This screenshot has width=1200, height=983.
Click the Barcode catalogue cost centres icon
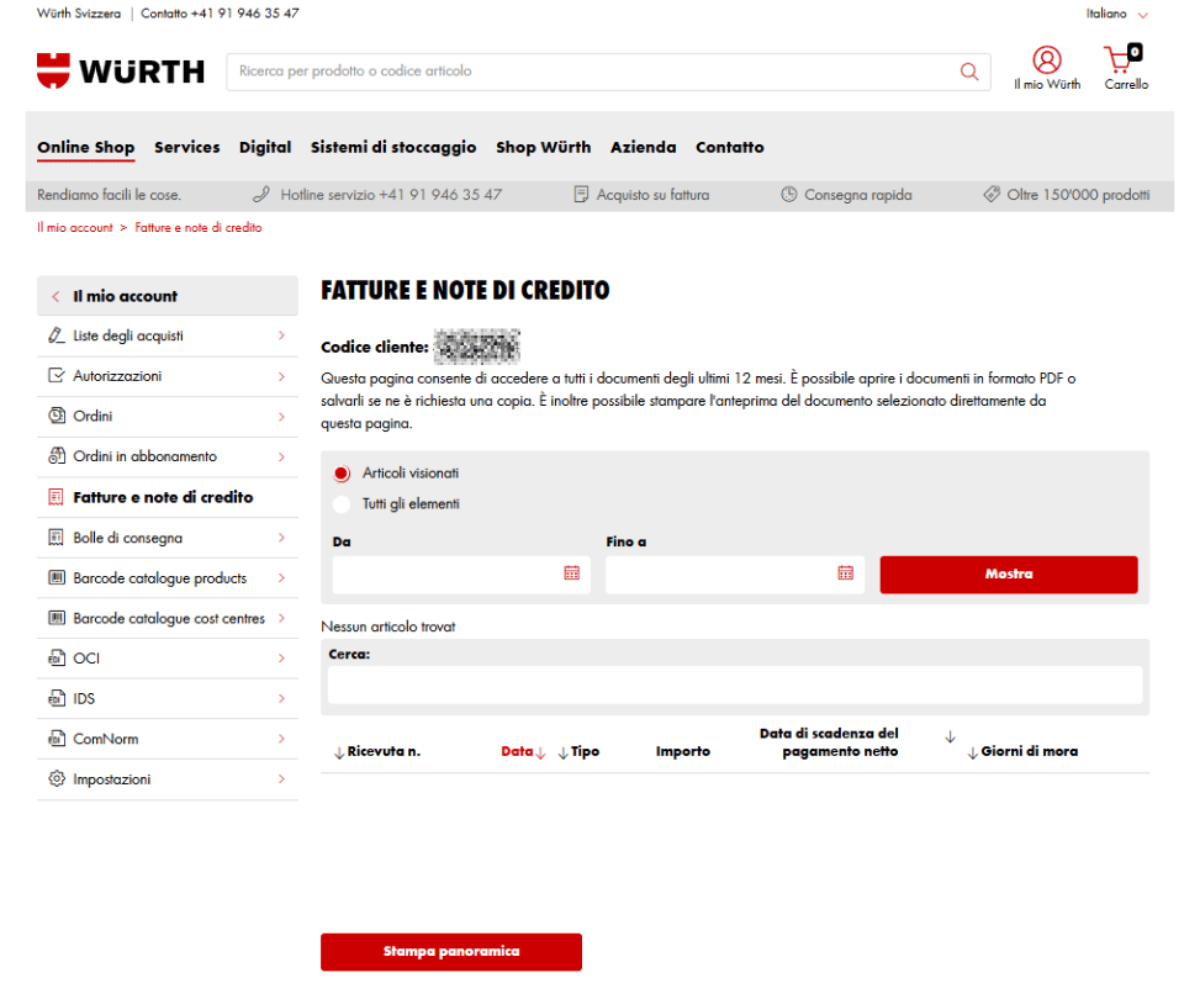coord(56,618)
